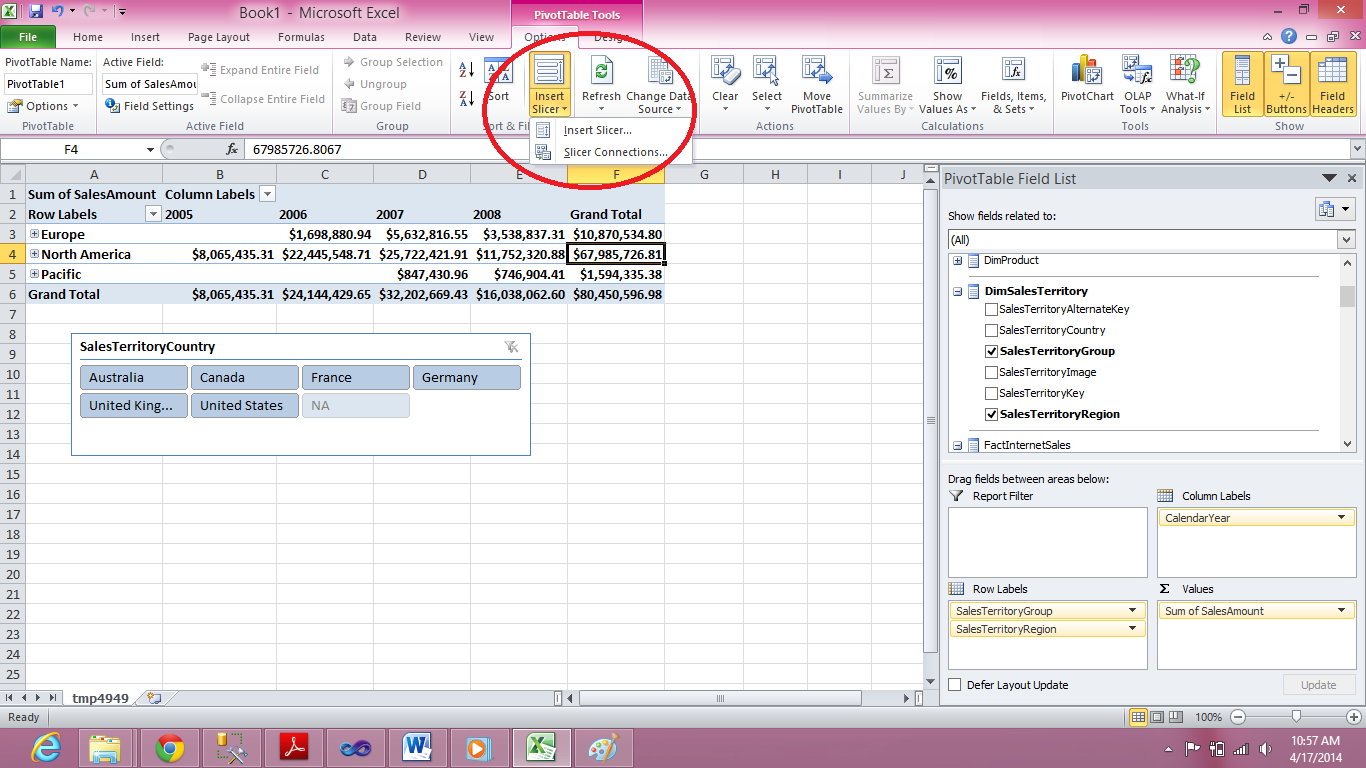
Task: Select United States in the slicer
Action: (x=245, y=405)
